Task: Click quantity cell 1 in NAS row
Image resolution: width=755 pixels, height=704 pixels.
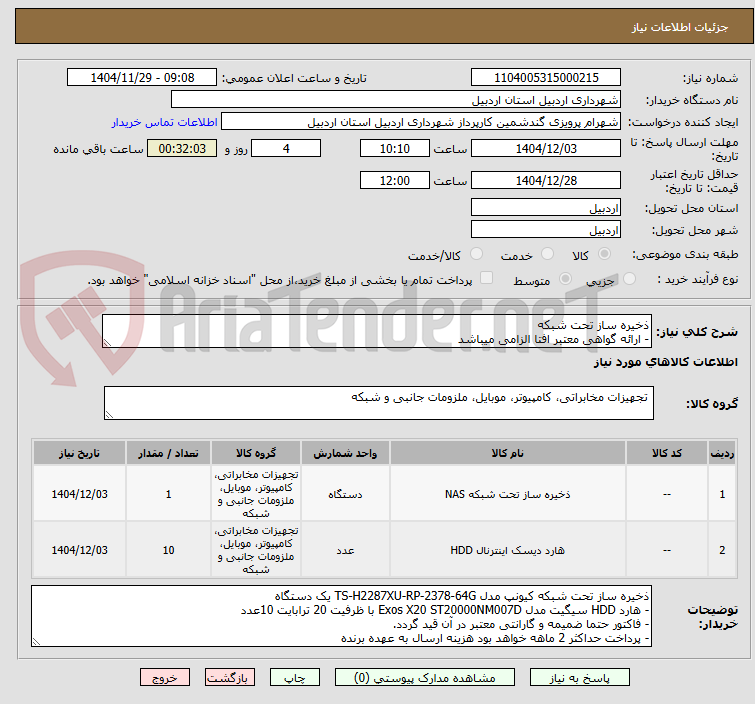Action: [x=168, y=495]
